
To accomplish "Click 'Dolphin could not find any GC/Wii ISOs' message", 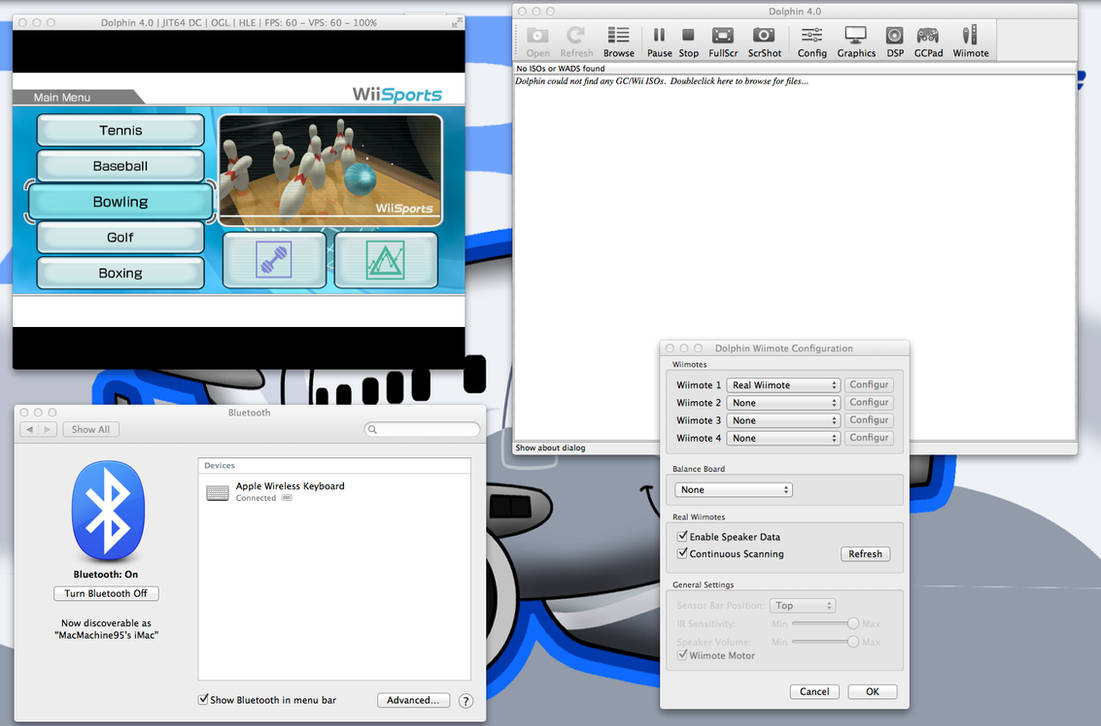I will [x=661, y=81].
